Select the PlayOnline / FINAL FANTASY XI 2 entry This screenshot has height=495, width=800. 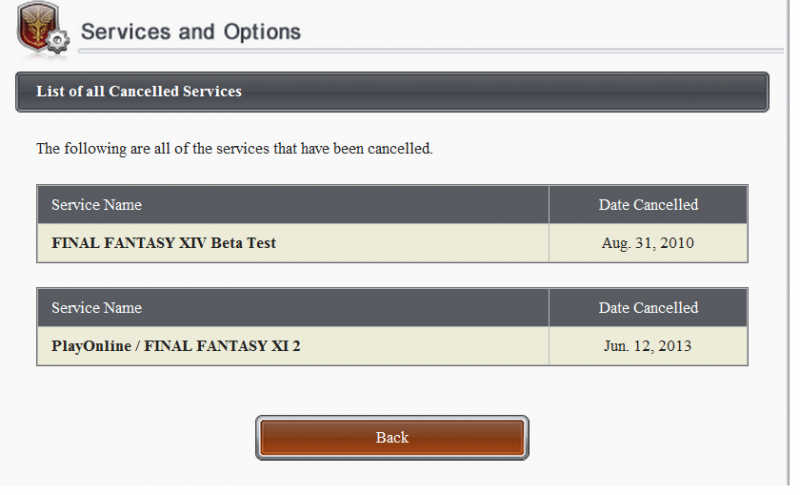(x=392, y=346)
